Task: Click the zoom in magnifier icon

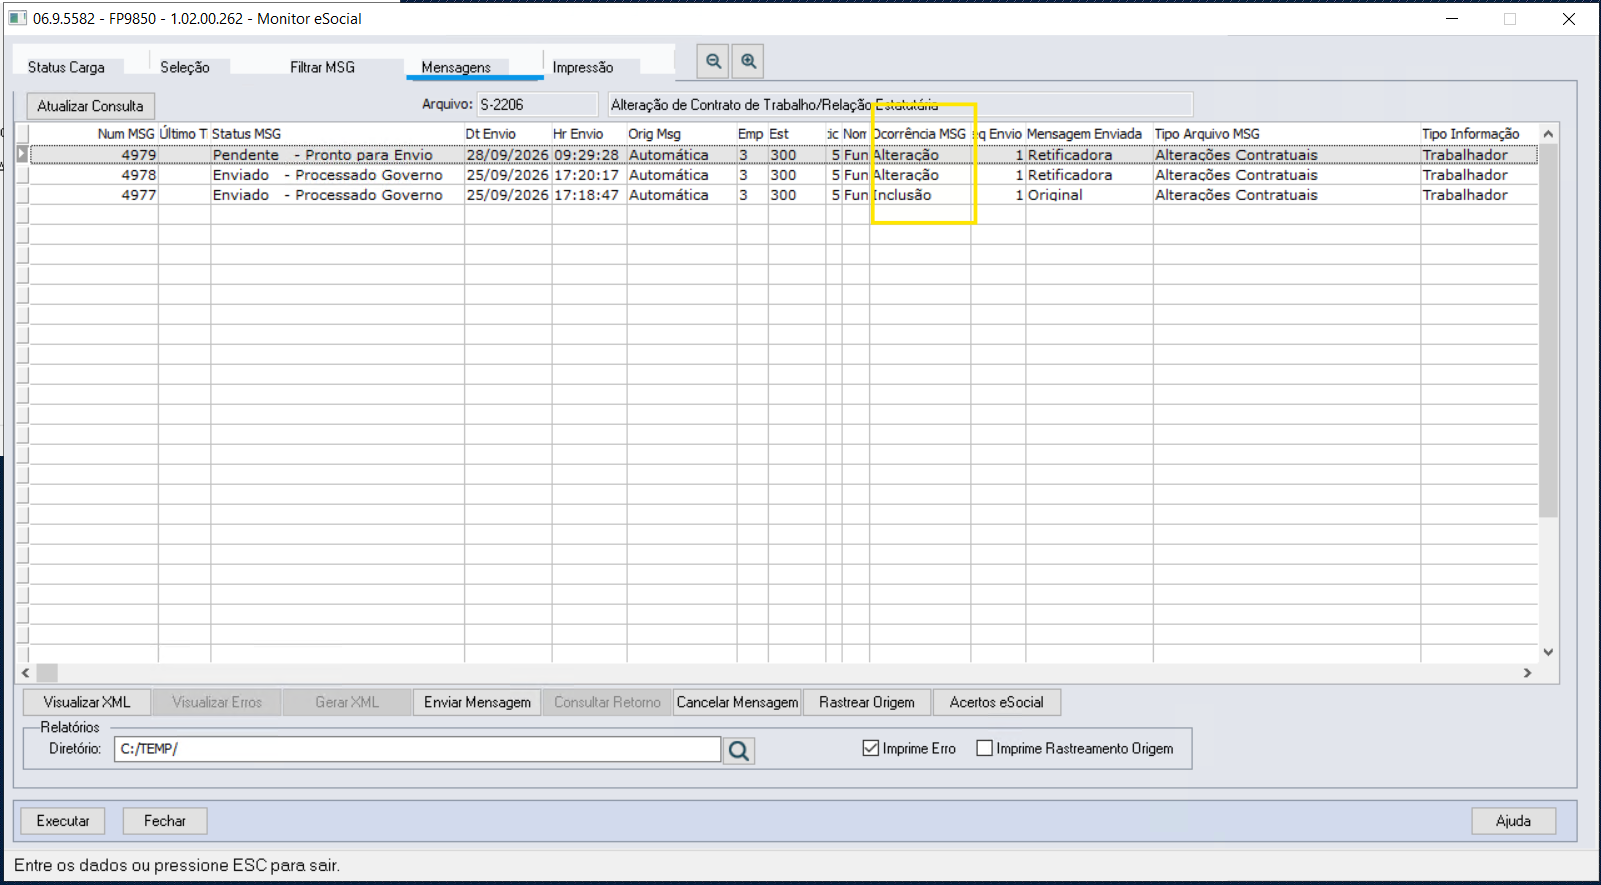Action: [x=748, y=61]
